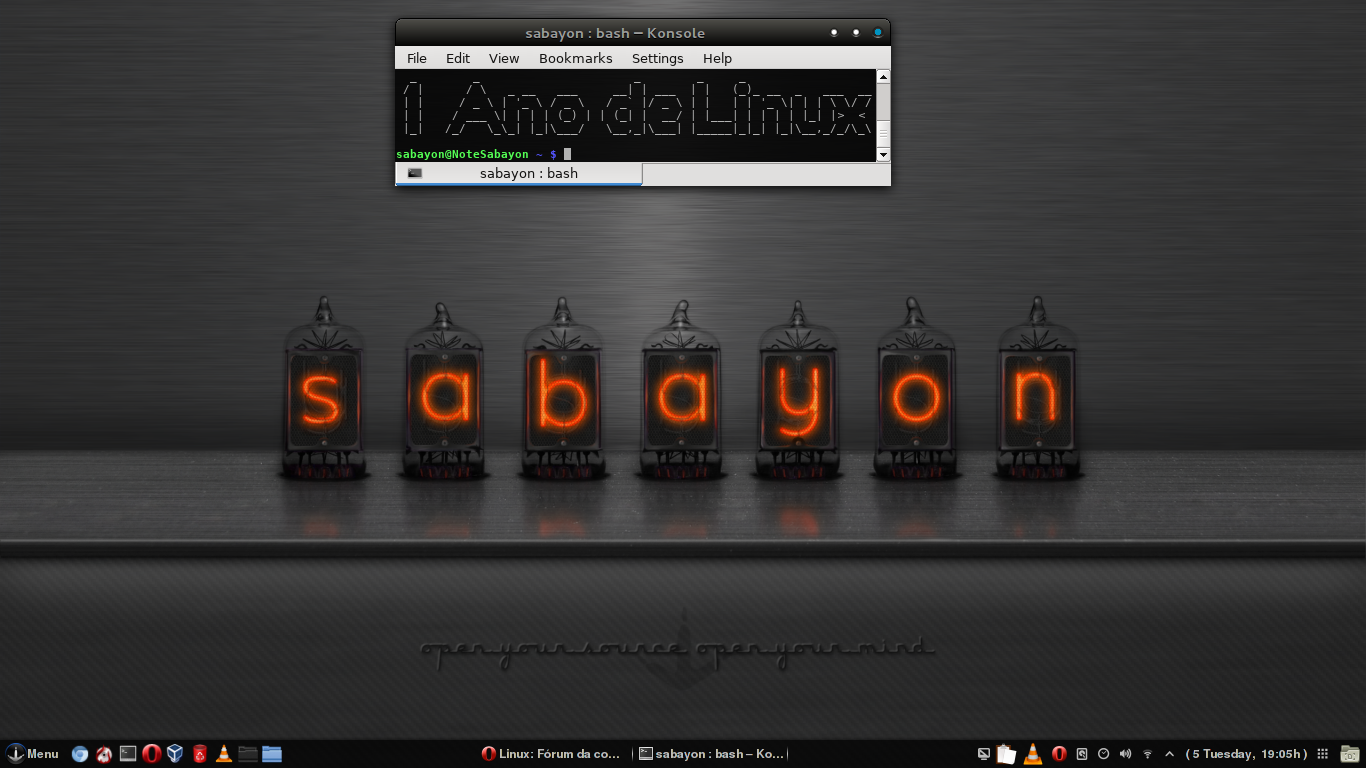Switch to Linux: Fórum taskbar entry
This screenshot has height=768, width=1366.
tap(552, 754)
